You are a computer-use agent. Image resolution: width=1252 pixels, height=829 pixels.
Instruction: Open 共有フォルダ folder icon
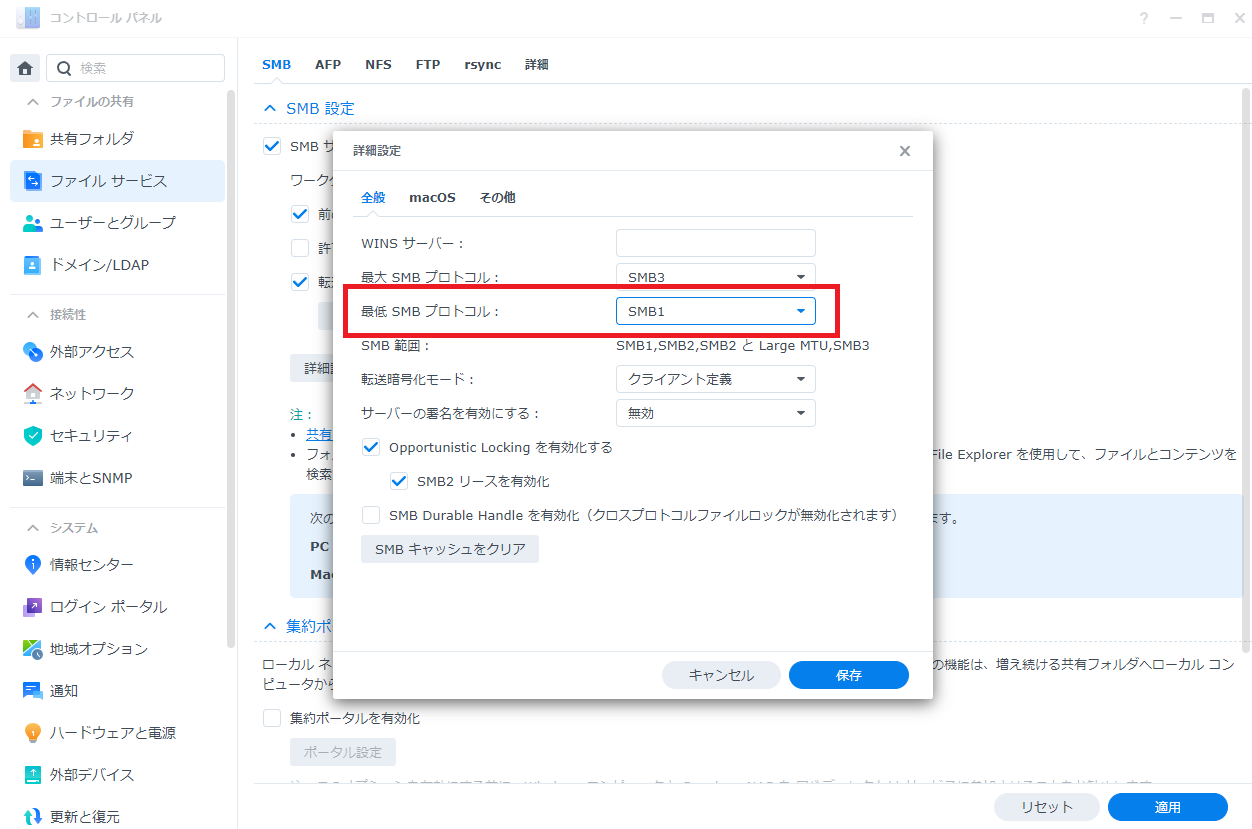(33, 139)
